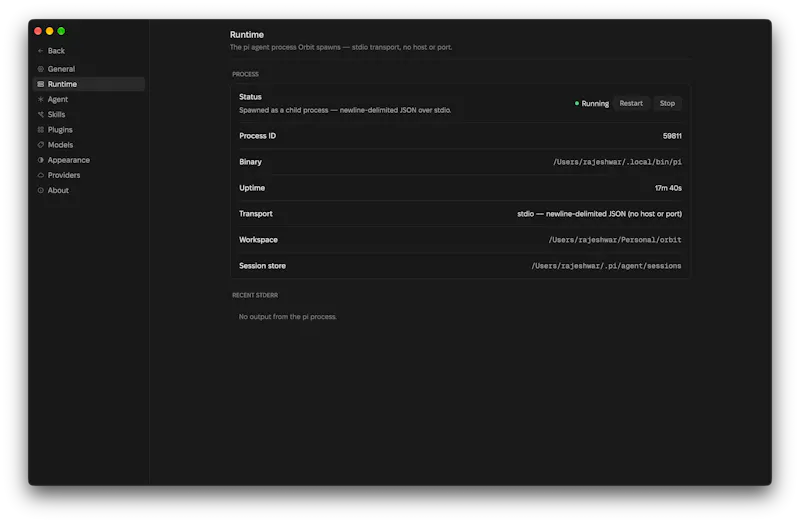Click the 'Spawned as a child process' description

pyautogui.click(x=345, y=110)
